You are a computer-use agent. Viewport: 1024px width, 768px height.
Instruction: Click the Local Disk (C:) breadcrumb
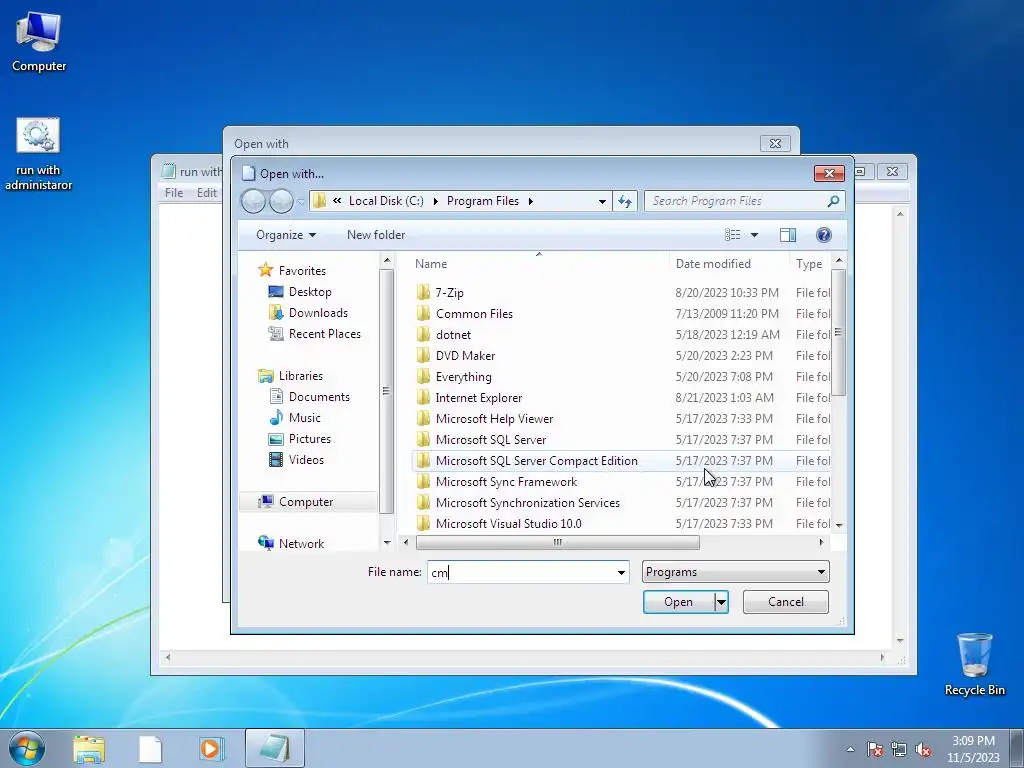pyautogui.click(x=386, y=201)
